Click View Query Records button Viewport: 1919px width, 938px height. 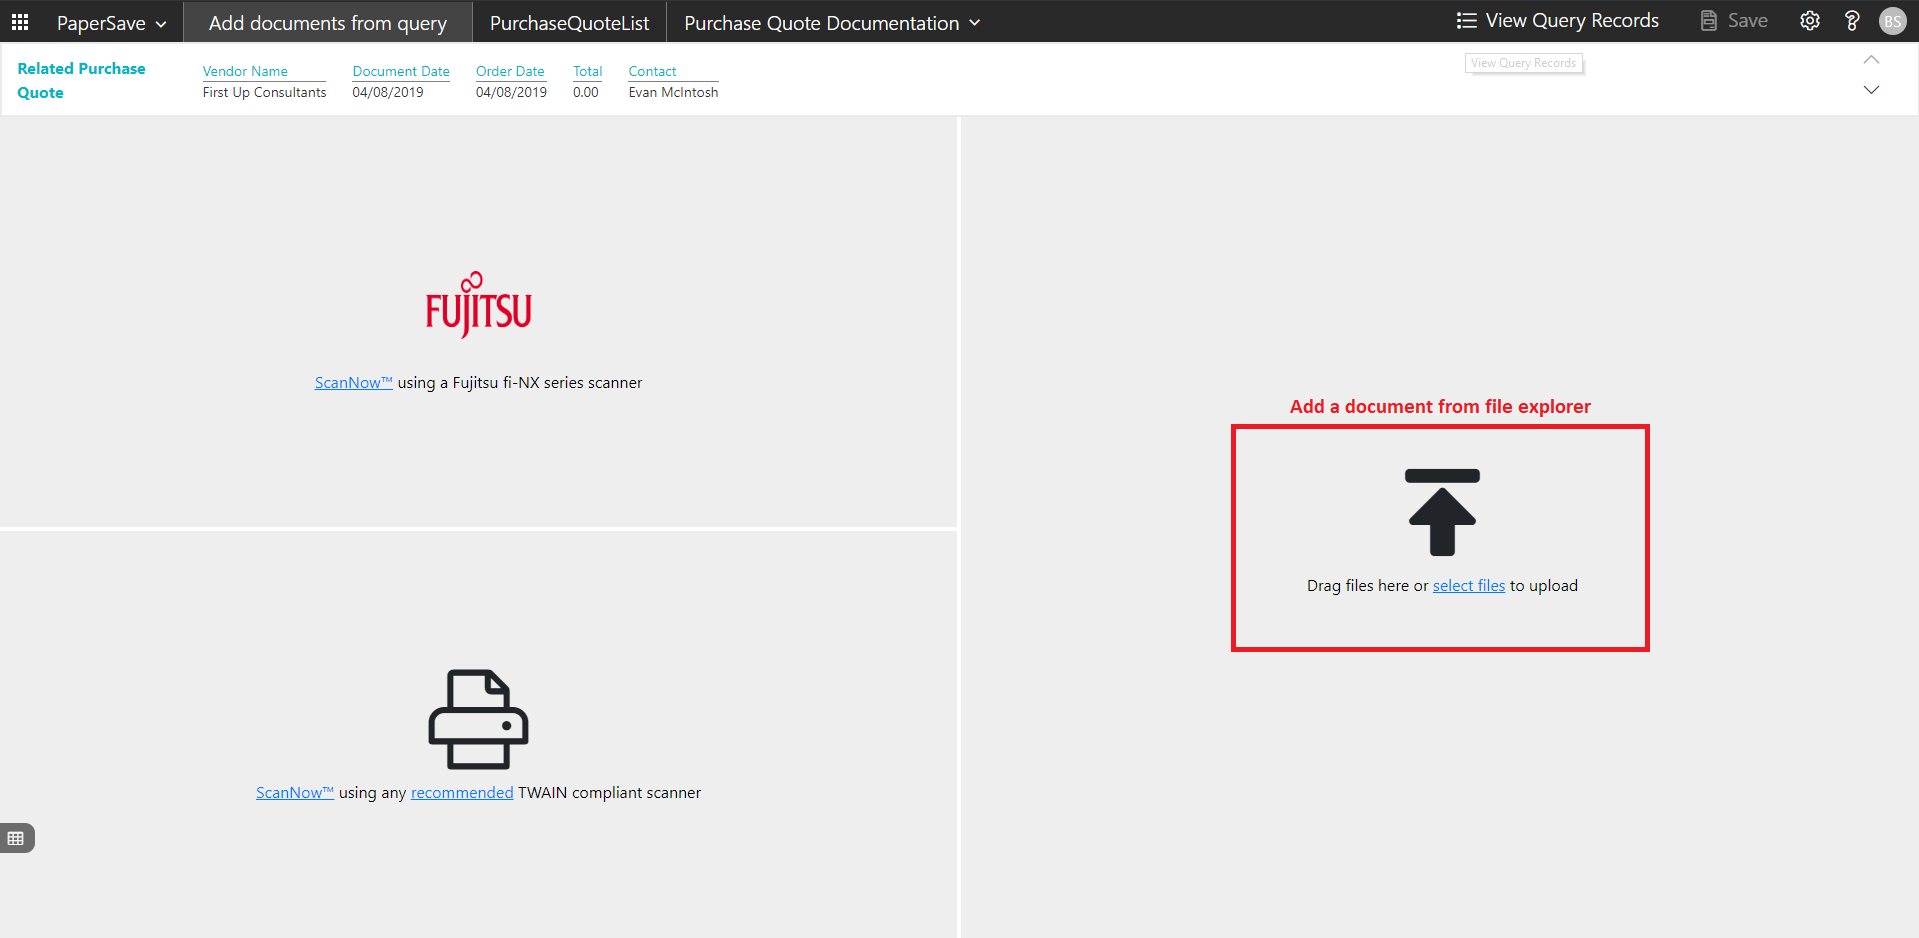[x=1558, y=21]
